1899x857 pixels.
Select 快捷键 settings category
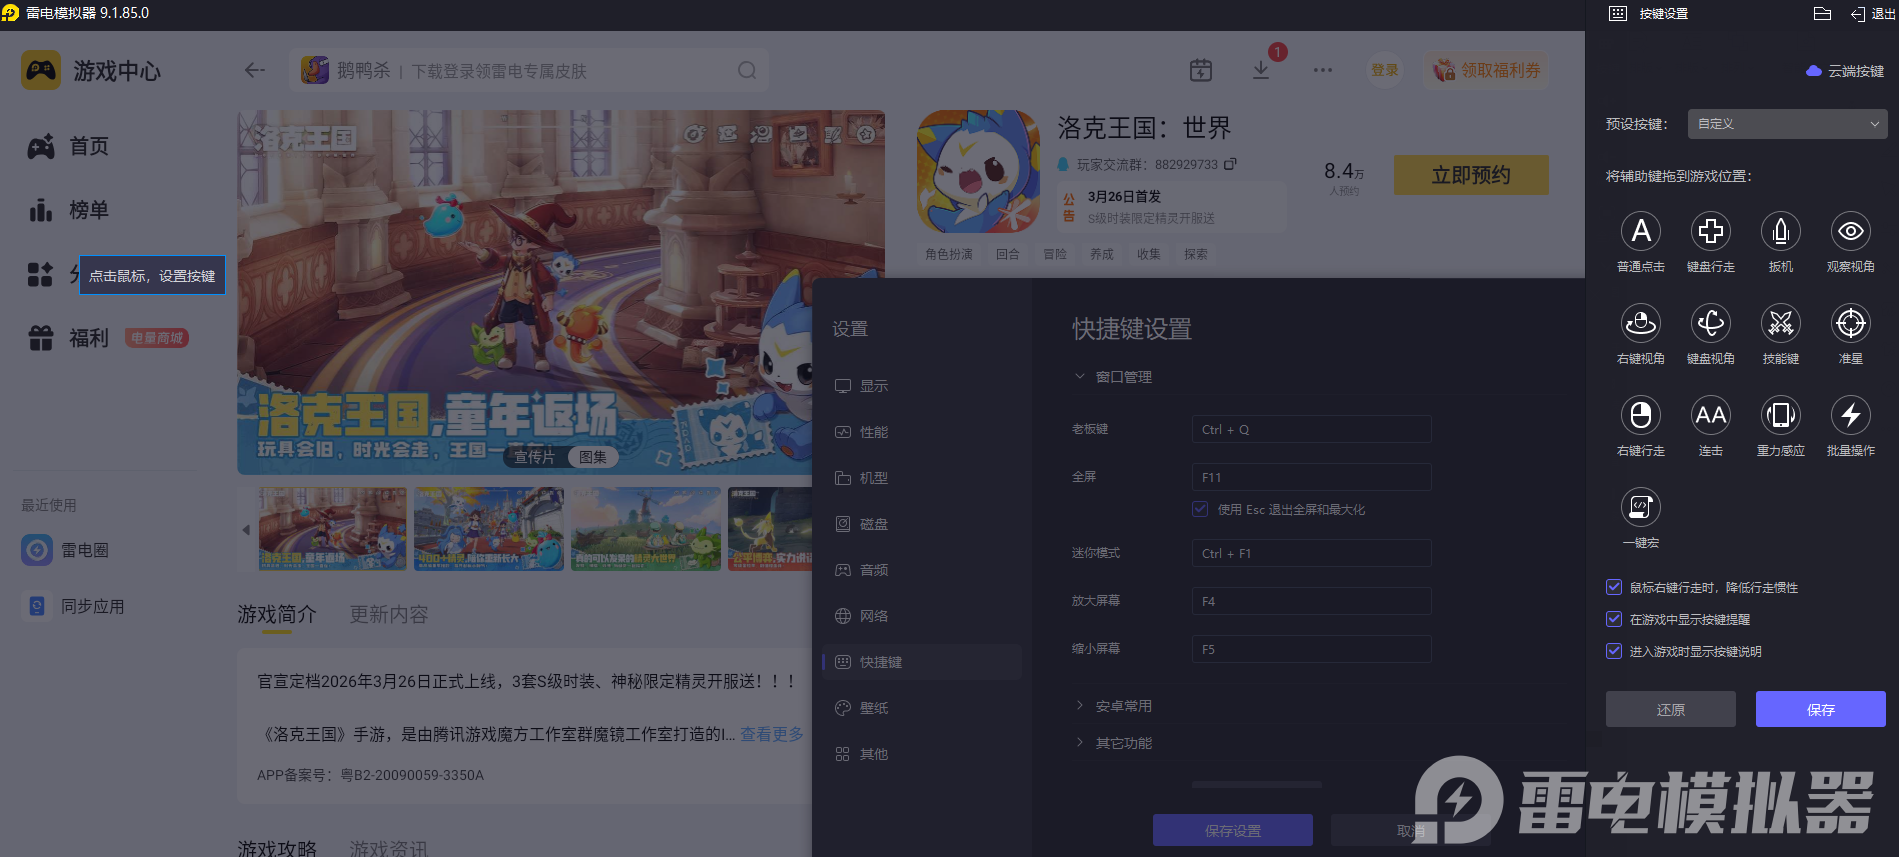pyautogui.click(x=921, y=662)
